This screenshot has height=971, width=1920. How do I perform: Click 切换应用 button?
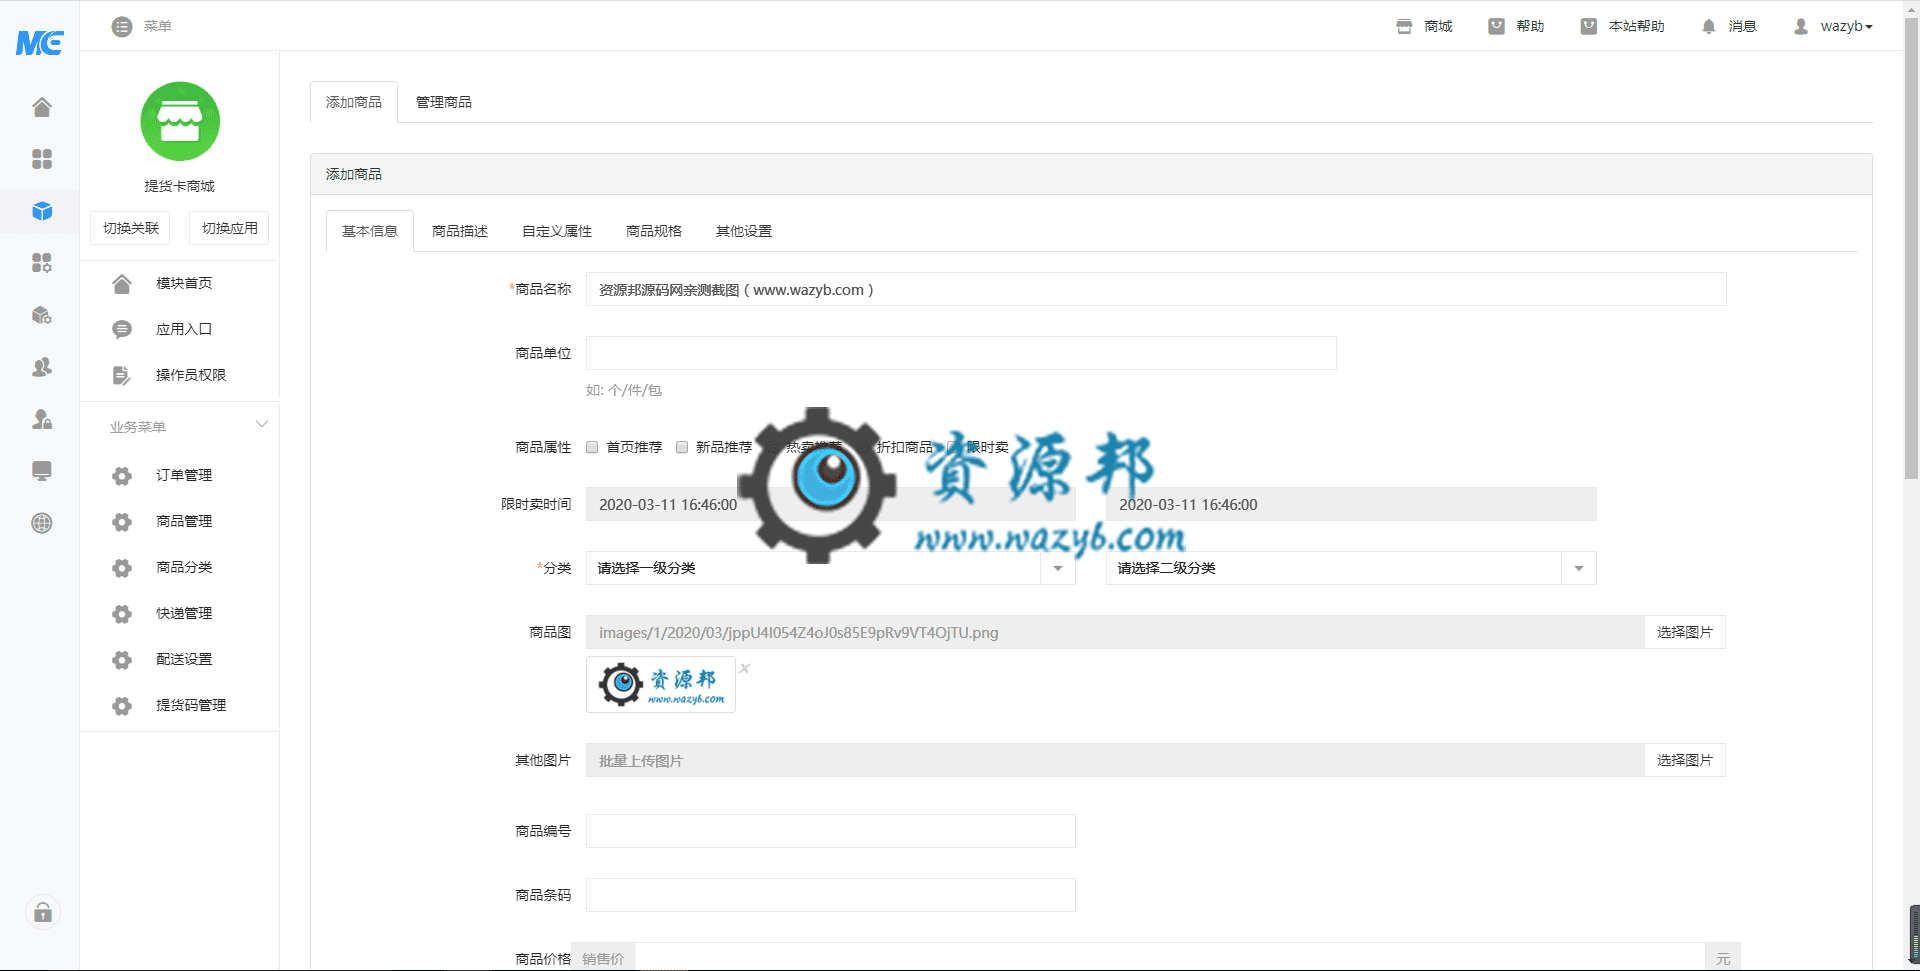click(x=230, y=228)
